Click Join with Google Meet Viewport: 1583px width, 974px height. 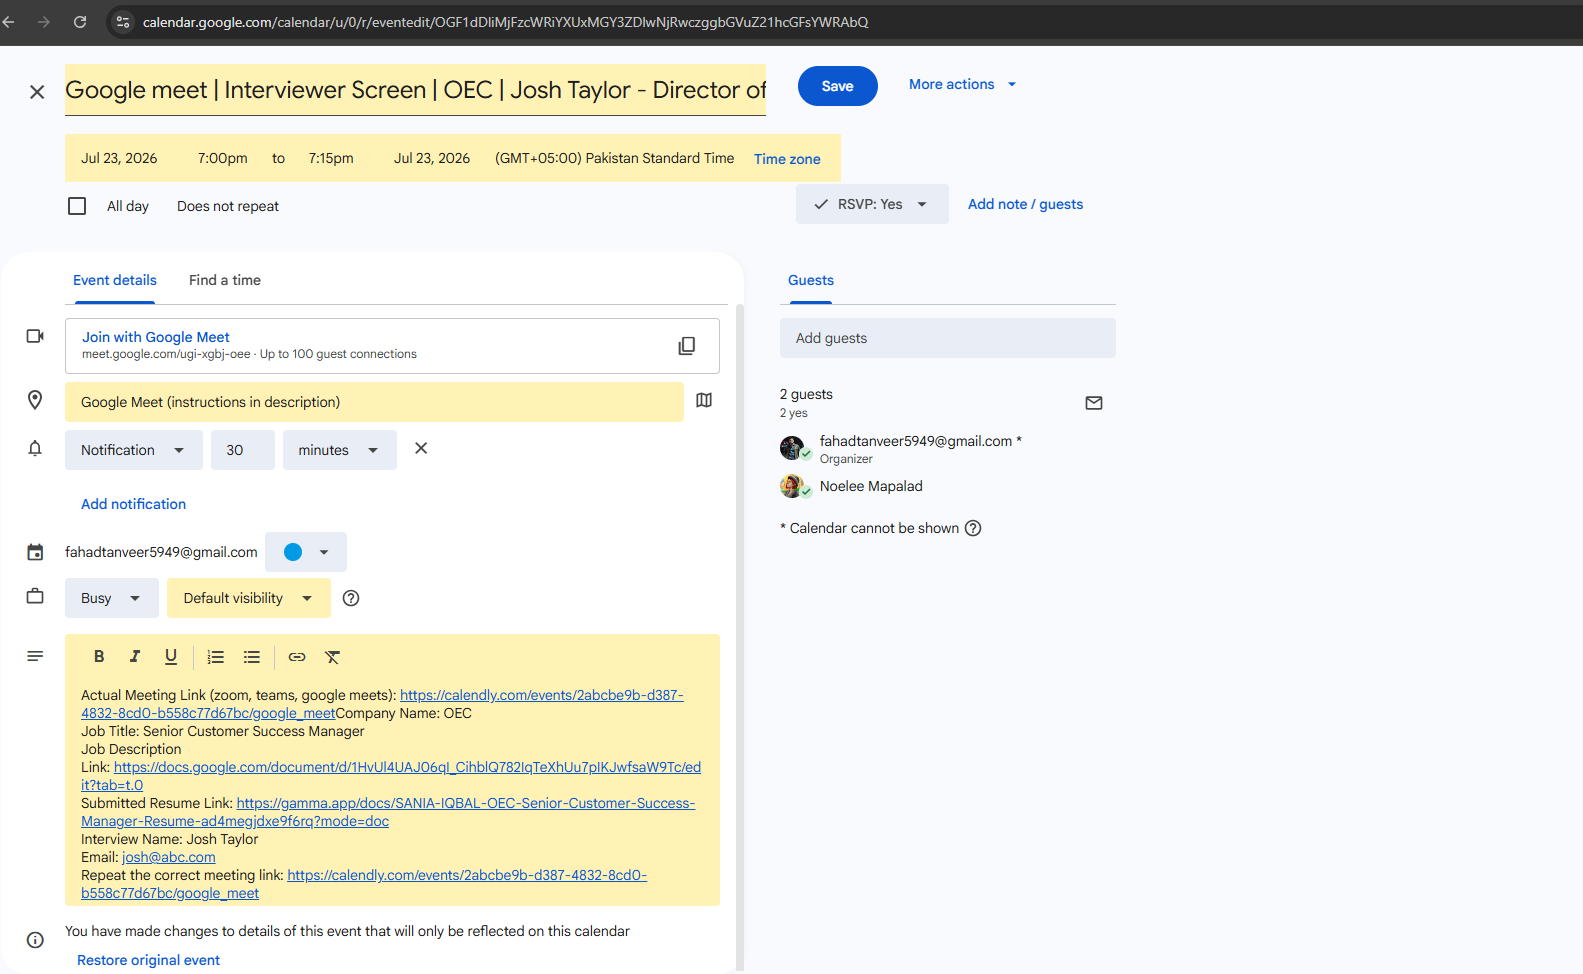click(156, 337)
